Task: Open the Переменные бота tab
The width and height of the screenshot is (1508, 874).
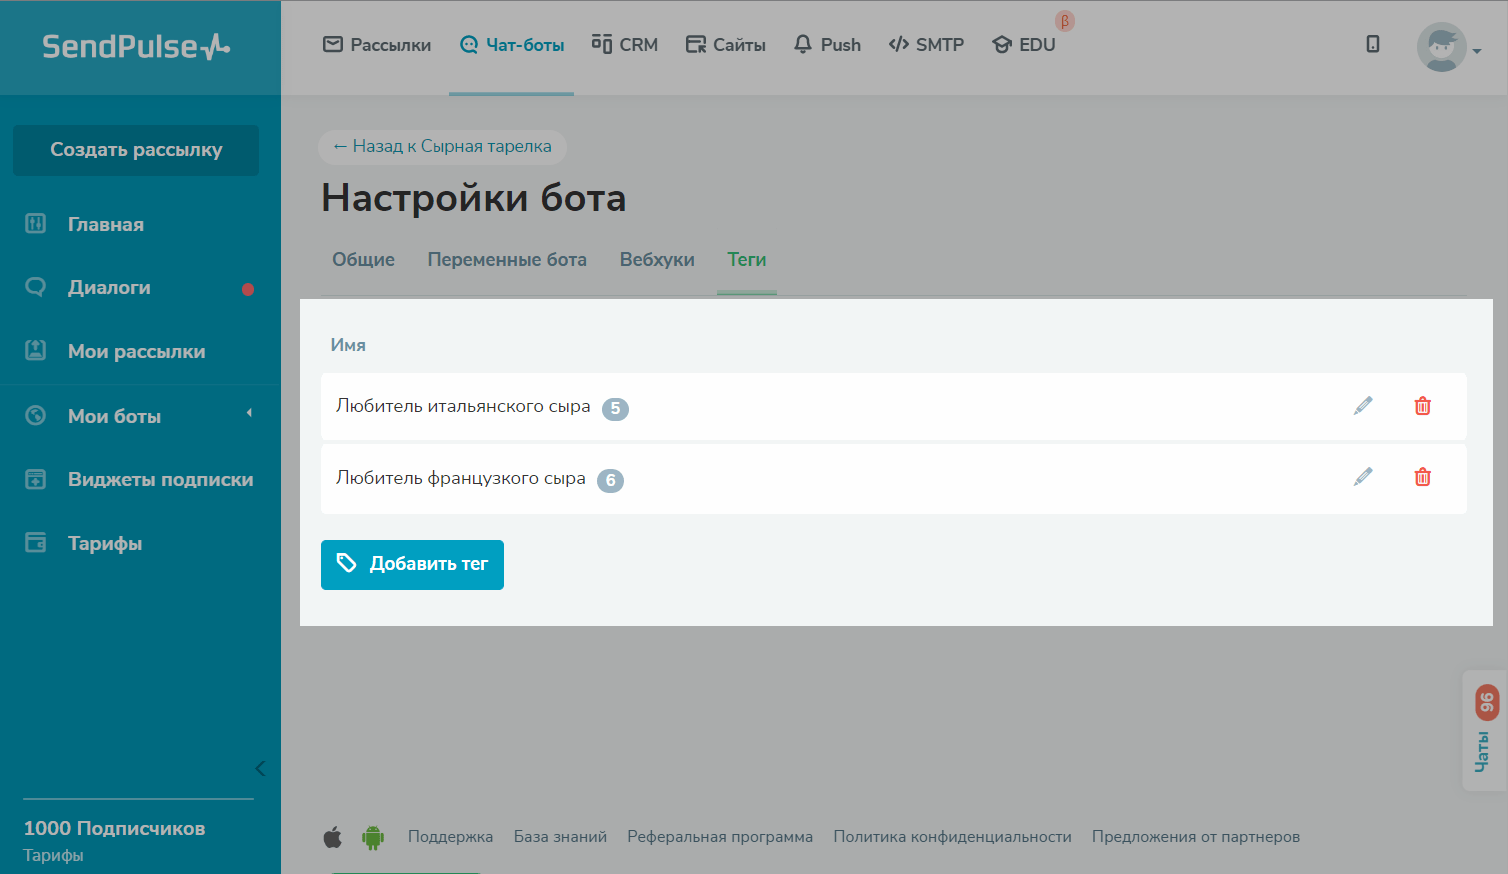Action: [507, 260]
